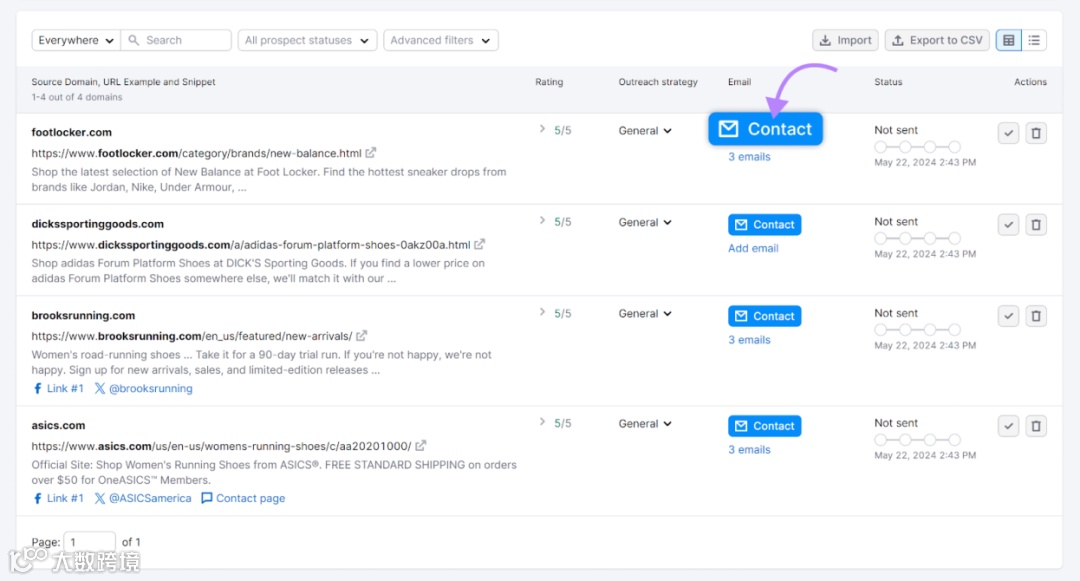Click dickssportinggoods.com status progress tracker
Screen dimensions: 1080x581
[x=917, y=238]
